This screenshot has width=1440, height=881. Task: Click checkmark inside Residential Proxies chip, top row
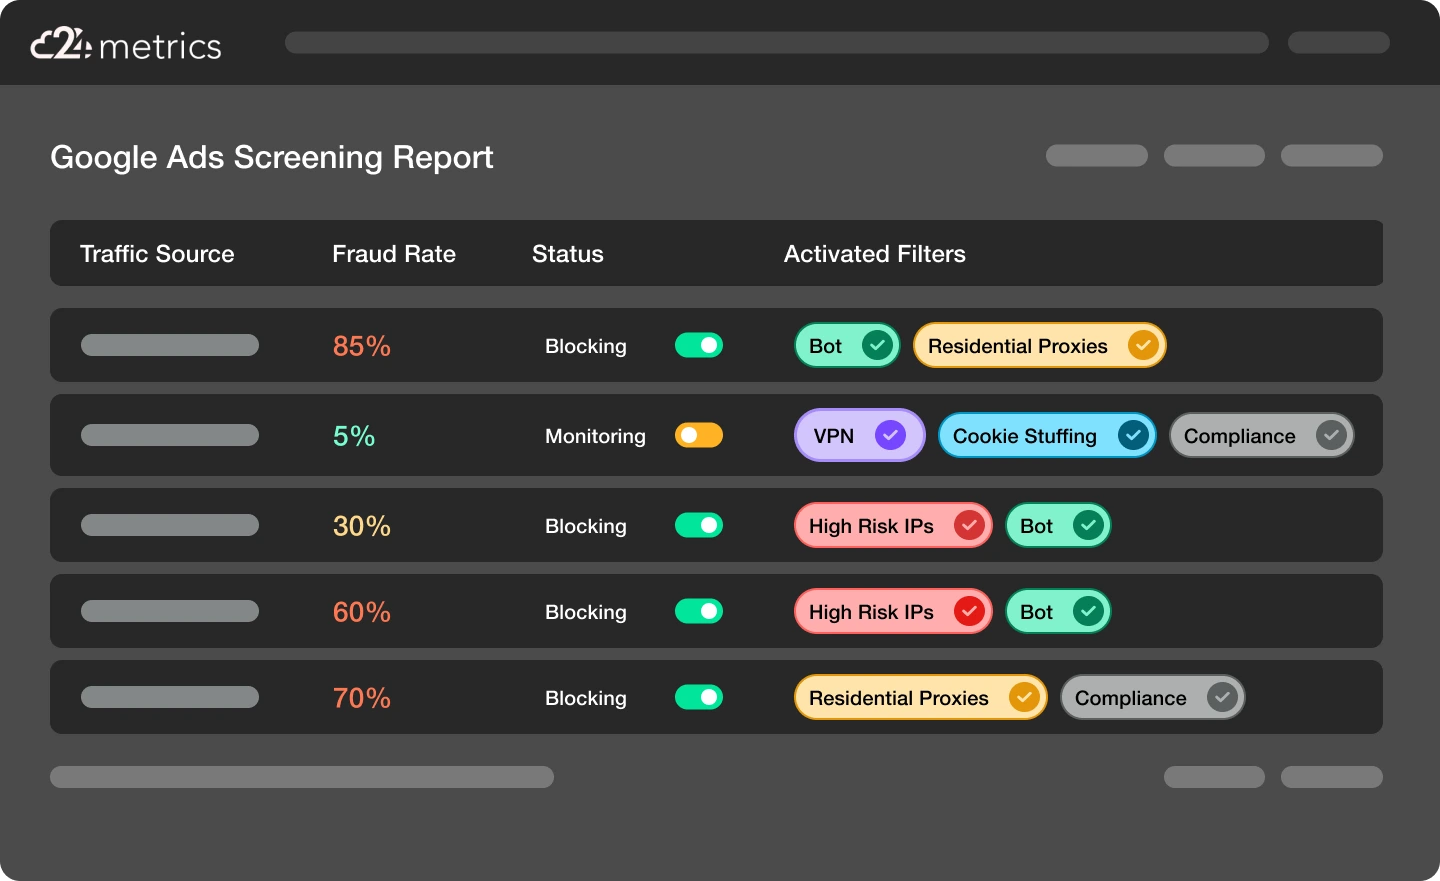1142,345
